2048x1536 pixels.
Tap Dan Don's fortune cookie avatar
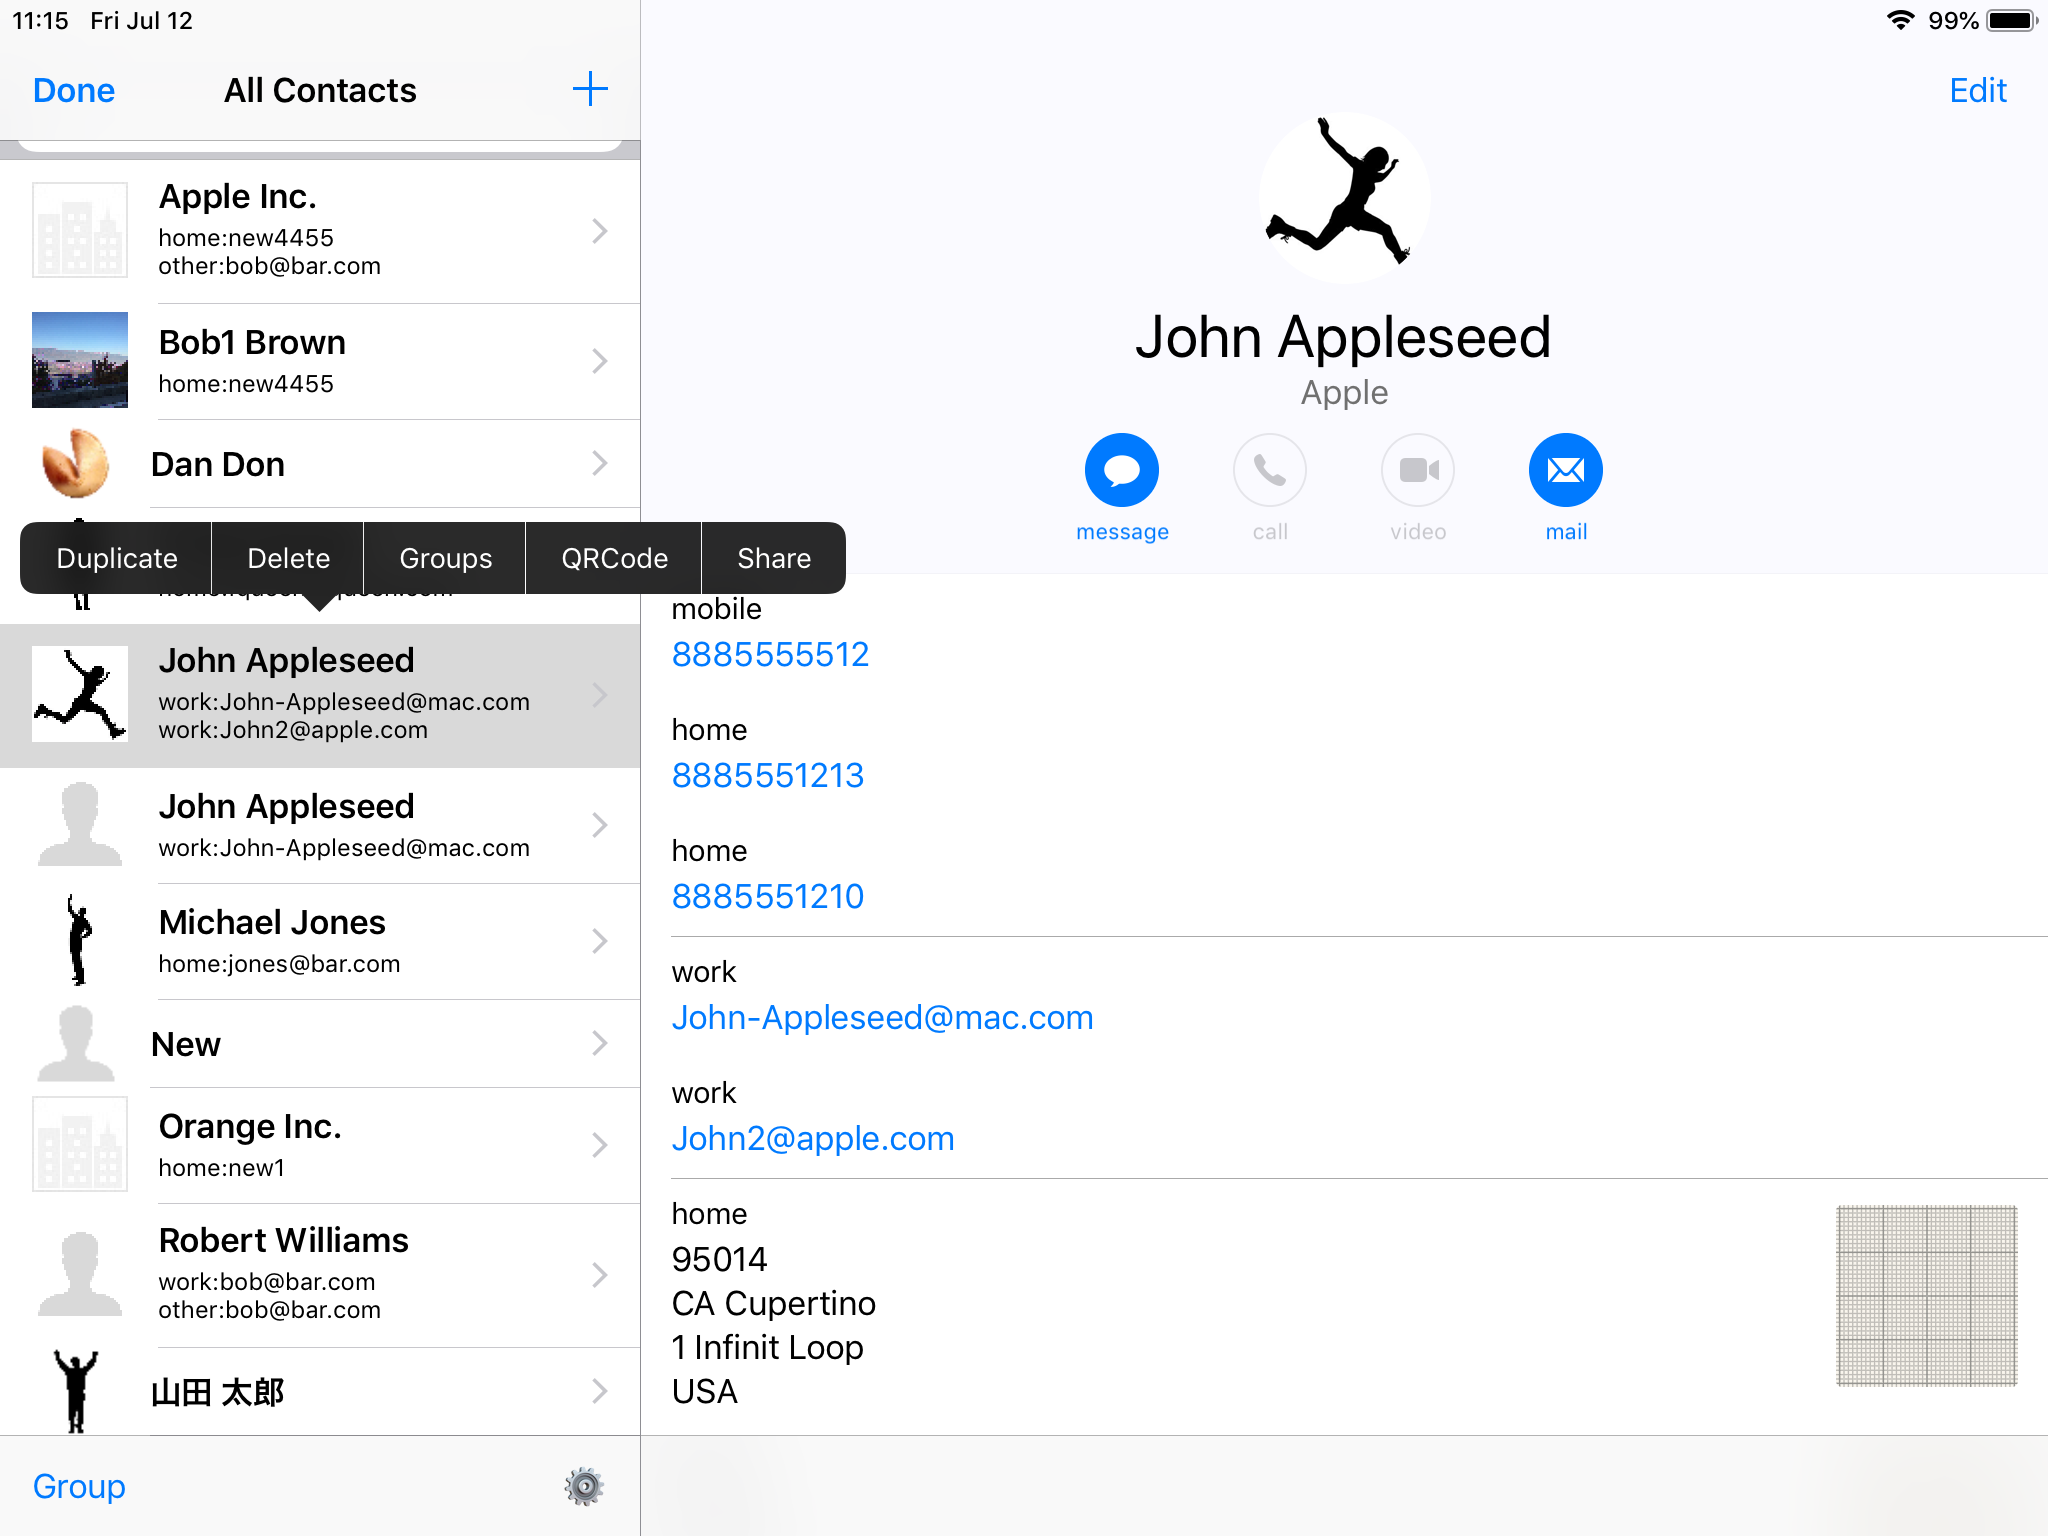click(76, 463)
